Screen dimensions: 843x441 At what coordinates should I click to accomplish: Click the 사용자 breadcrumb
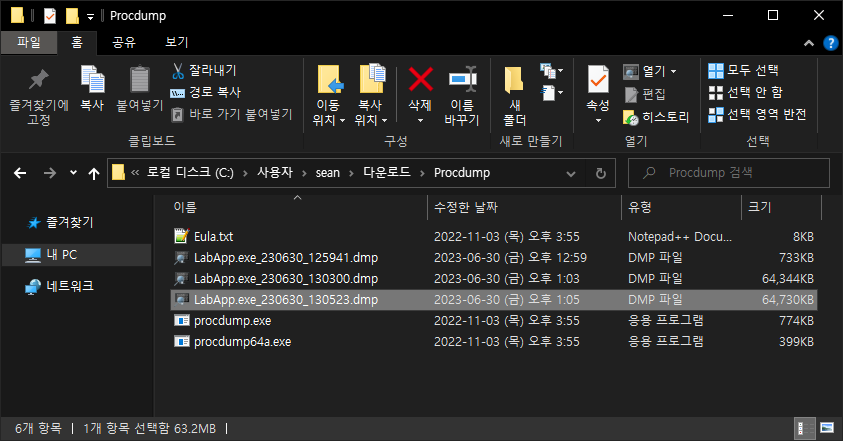[x=275, y=173]
